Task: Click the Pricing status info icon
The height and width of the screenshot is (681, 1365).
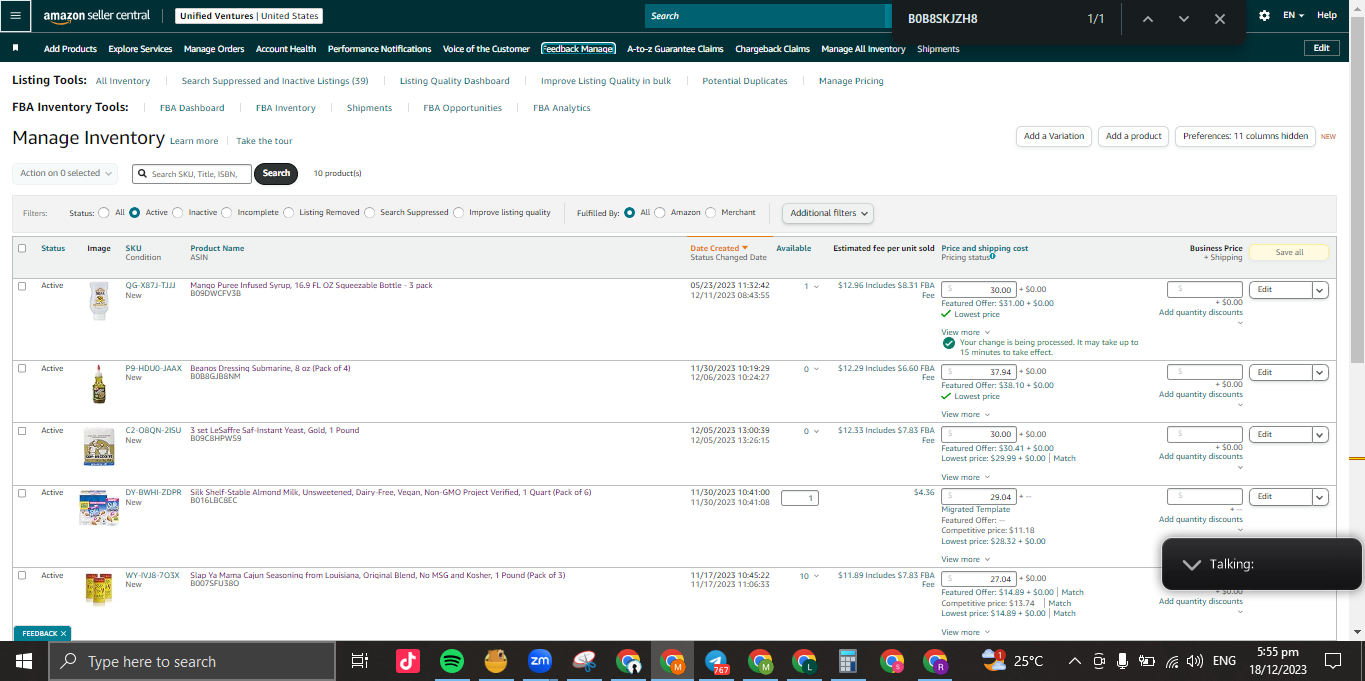Action: point(992,257)
